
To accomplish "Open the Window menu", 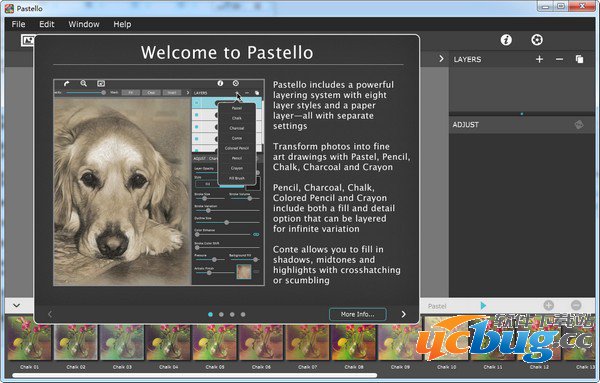I will coord(84,24).
